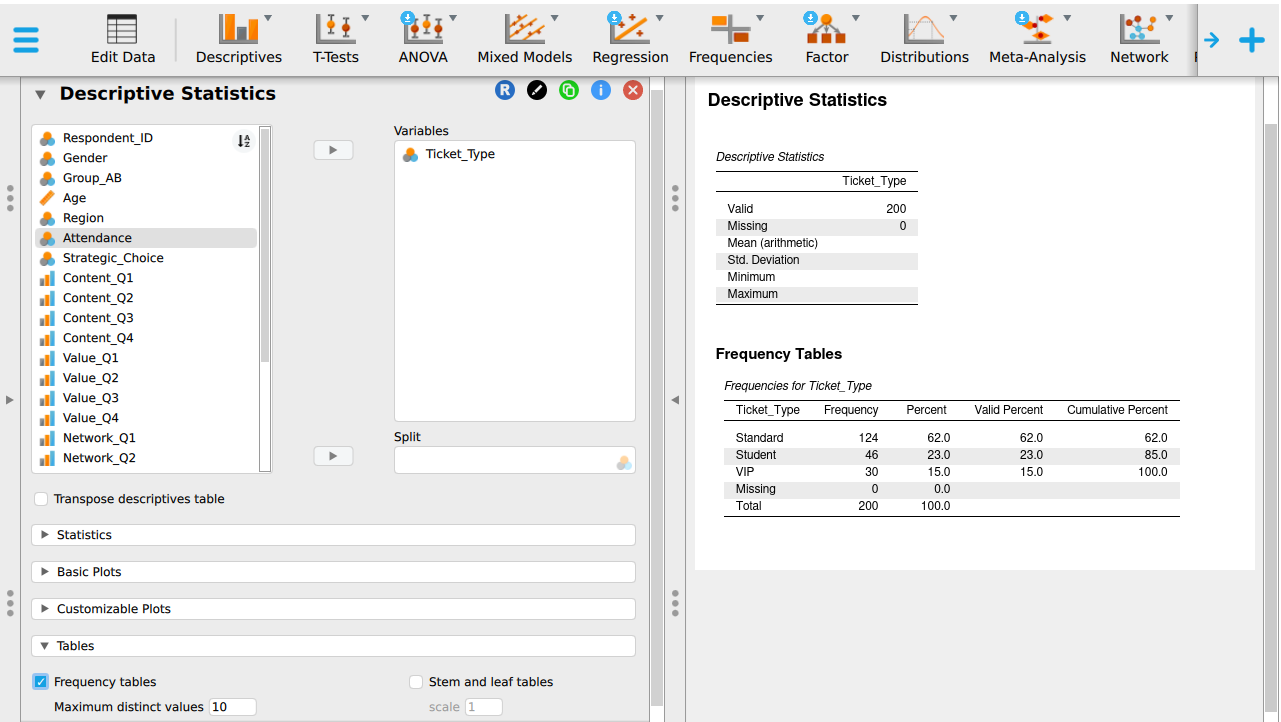Viewport: 1281px width, 722px height.
Task: Click the arrow button beside the Variables box
Action: tap(333, 150)
